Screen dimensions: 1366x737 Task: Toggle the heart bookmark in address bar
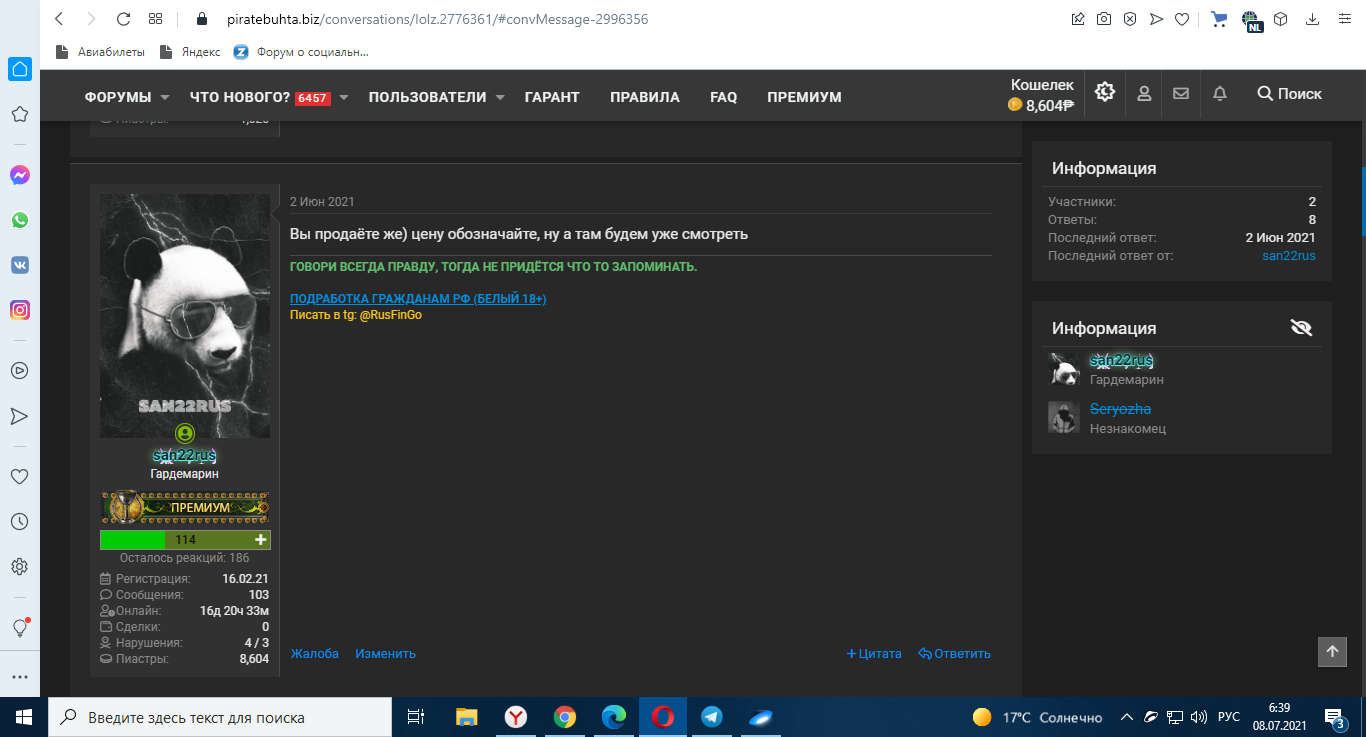pos(1181,19)
